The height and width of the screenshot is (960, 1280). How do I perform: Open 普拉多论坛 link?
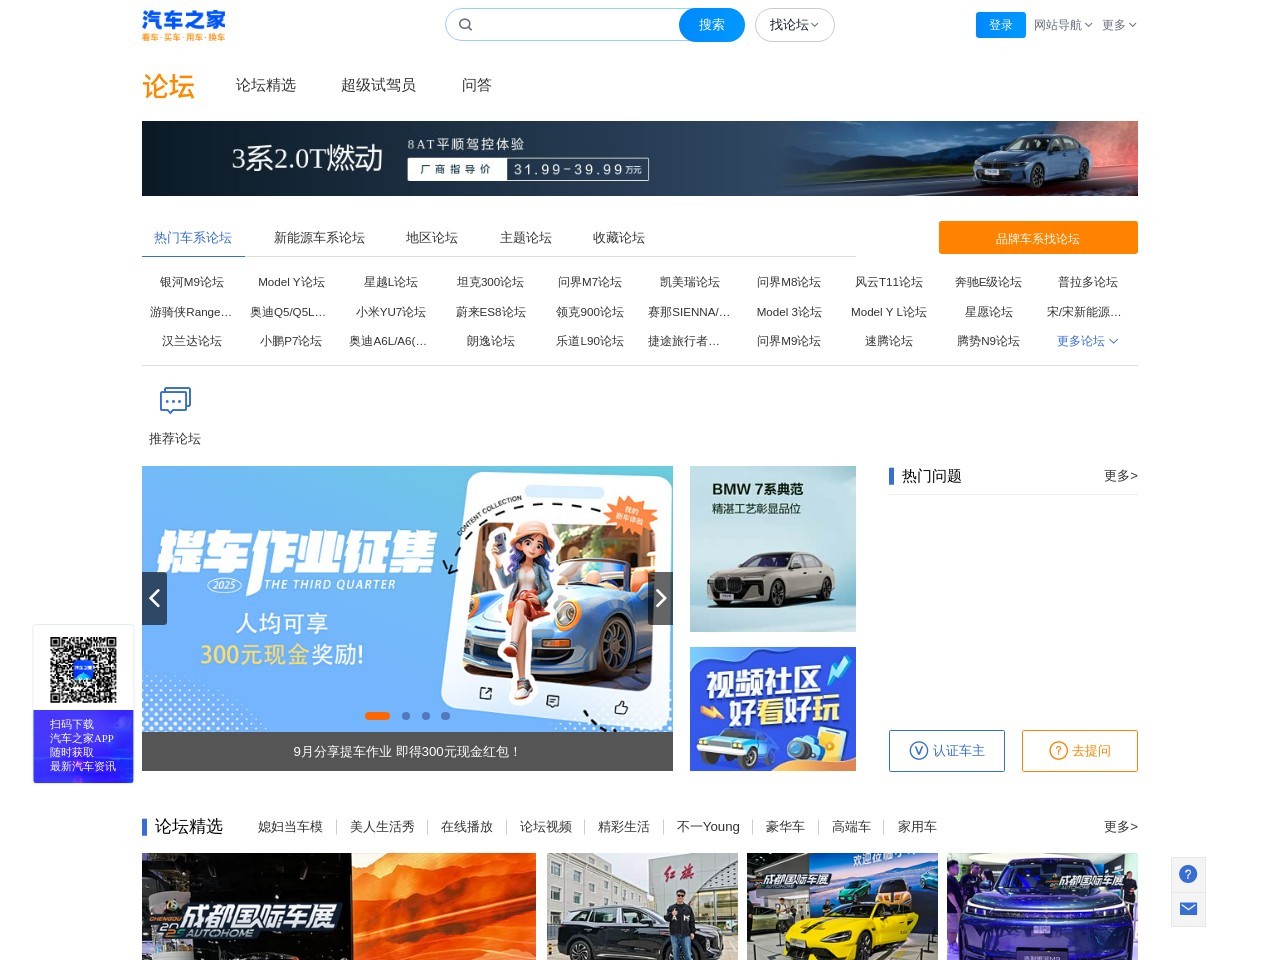pos(1088,282)
